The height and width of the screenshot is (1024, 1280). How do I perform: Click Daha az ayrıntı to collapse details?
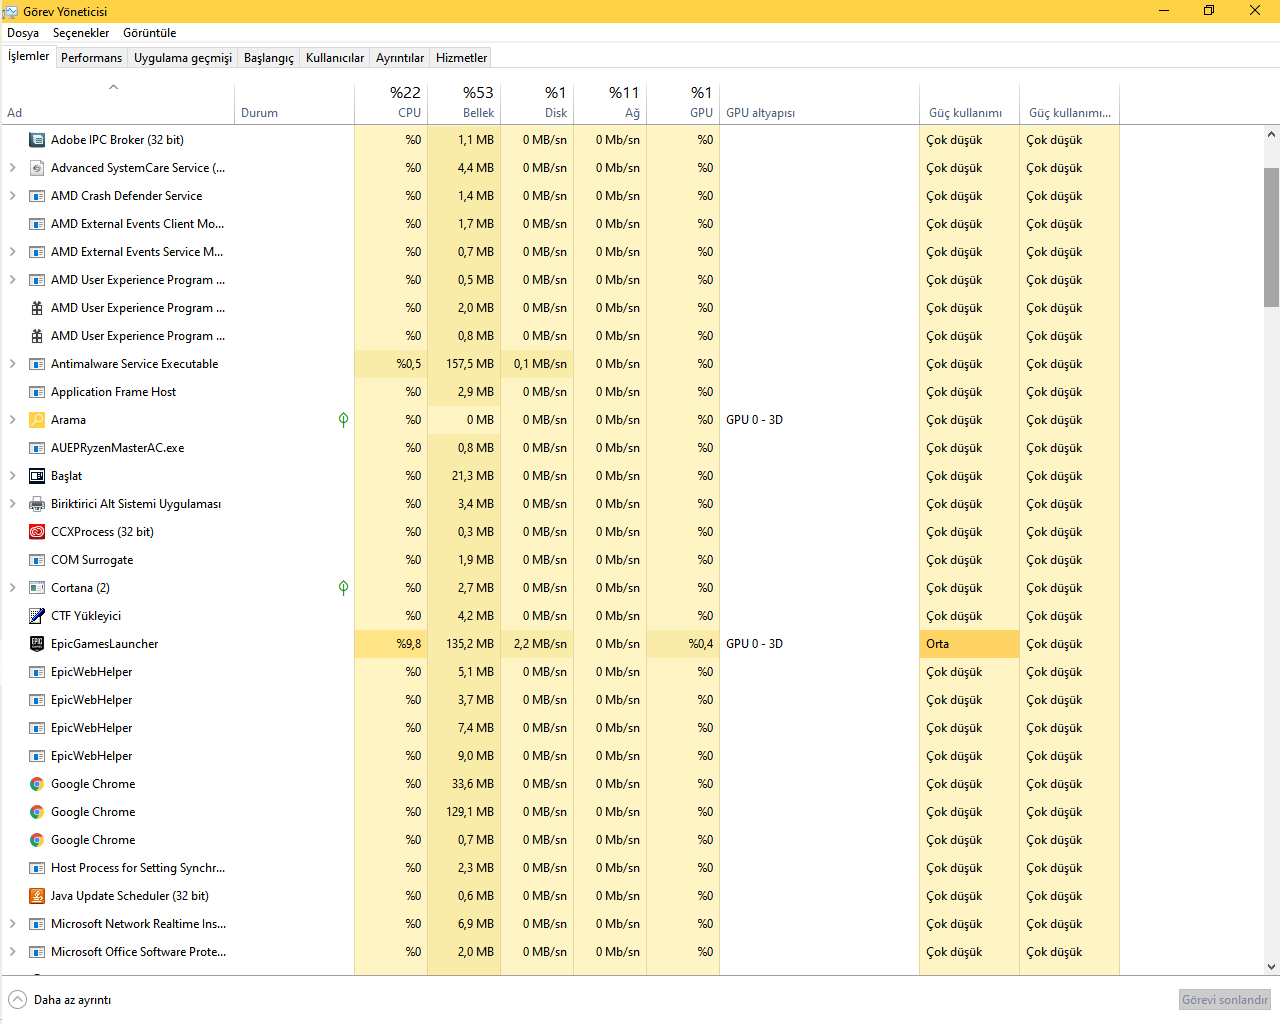(60, 1000)
